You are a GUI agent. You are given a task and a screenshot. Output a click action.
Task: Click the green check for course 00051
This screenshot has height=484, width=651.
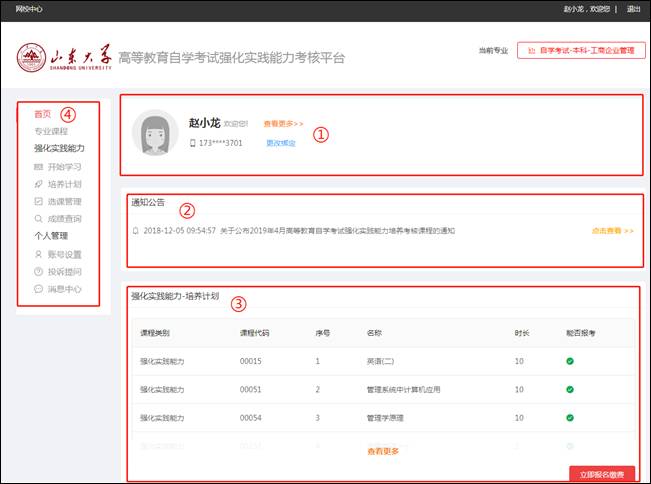pos(569,389)
